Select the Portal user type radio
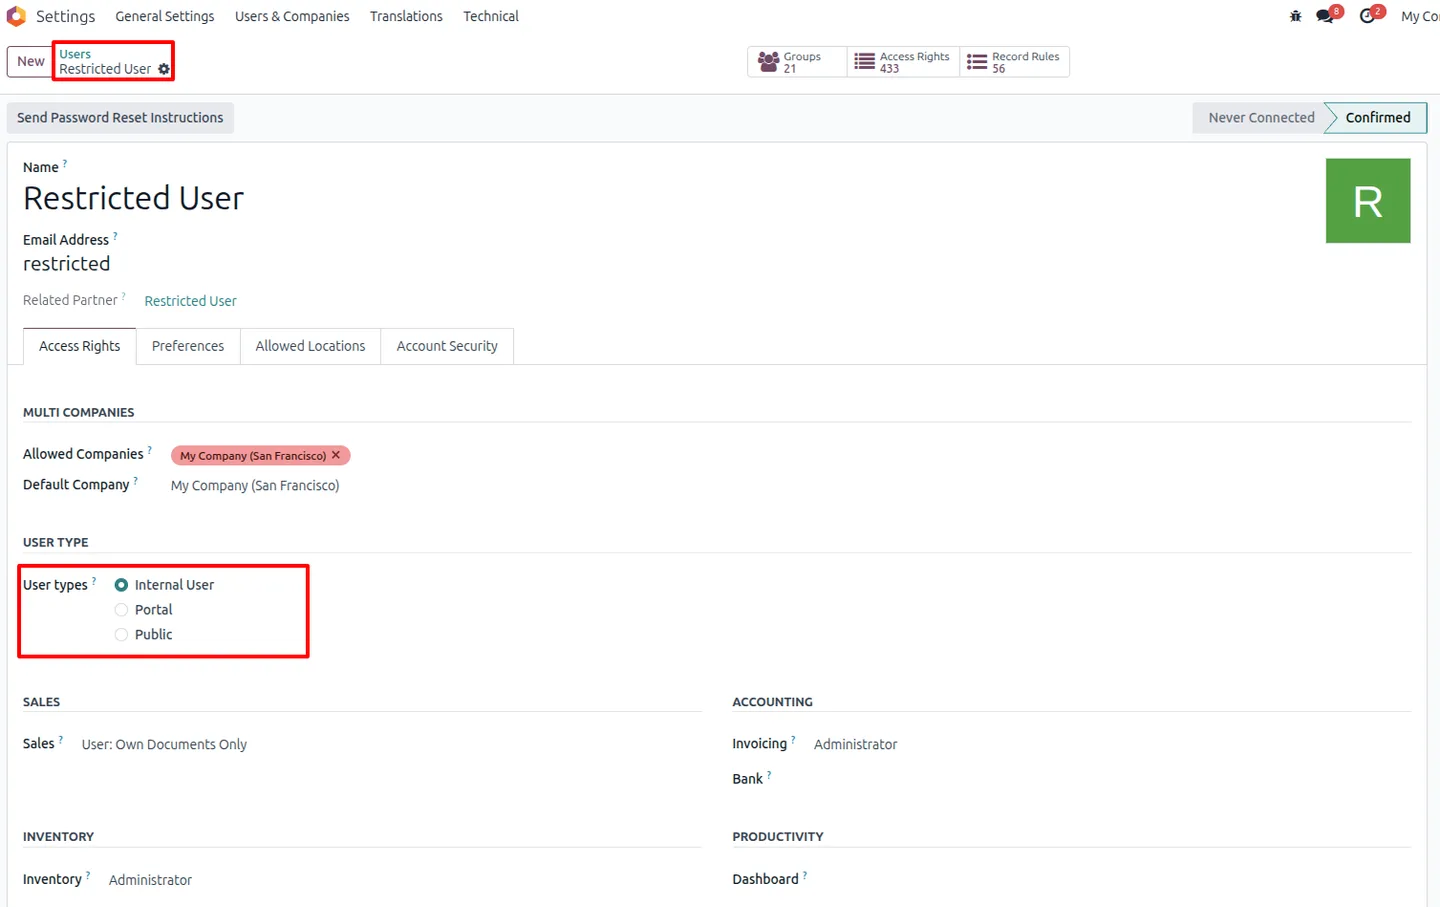The height and width of the screenshot is (907, 1440). coord(121,610)
